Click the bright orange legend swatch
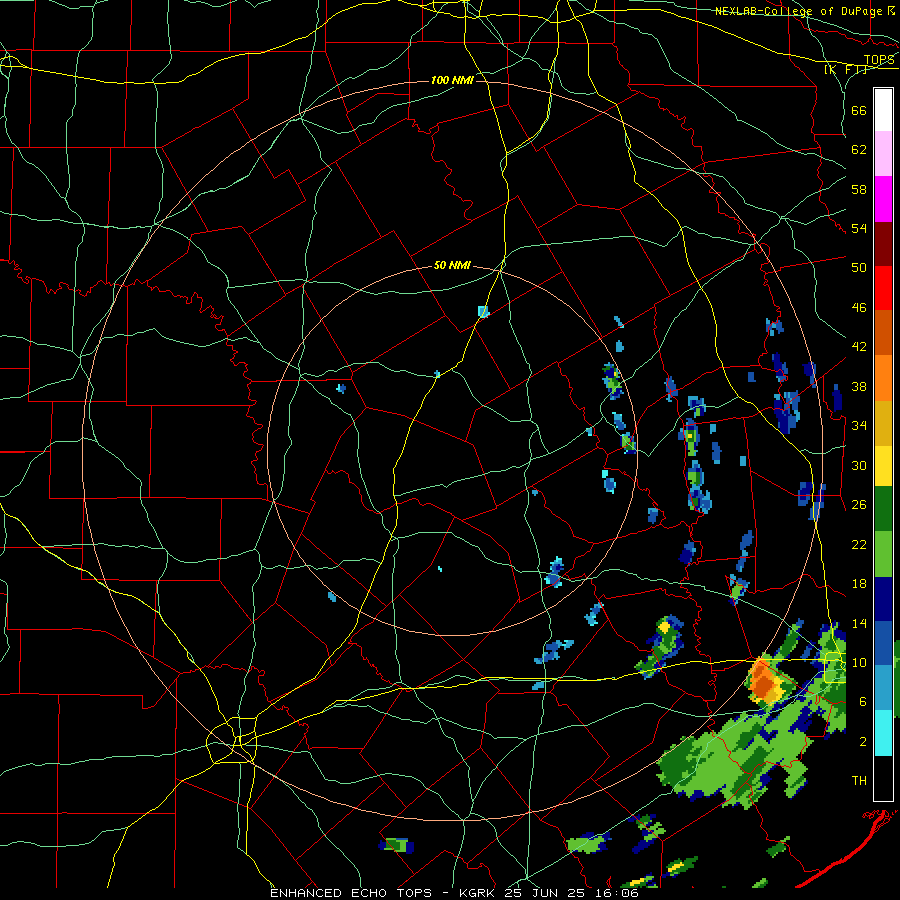This screenshot has height=900, width=900. pos(883,378)
